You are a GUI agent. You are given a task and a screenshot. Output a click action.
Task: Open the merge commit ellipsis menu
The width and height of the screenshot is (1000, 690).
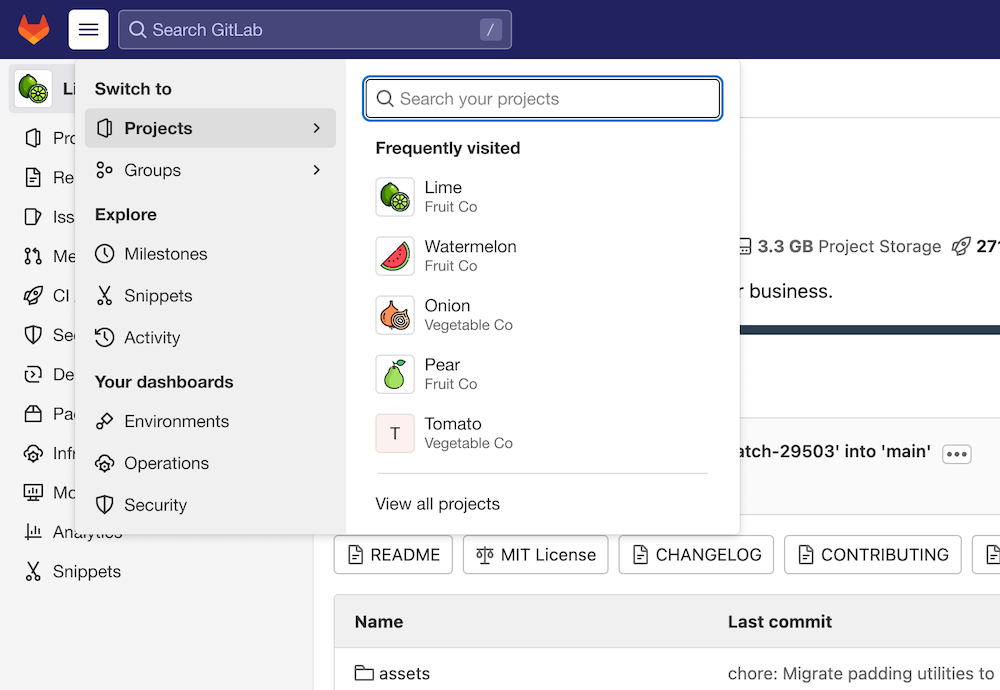coord(957,453)
